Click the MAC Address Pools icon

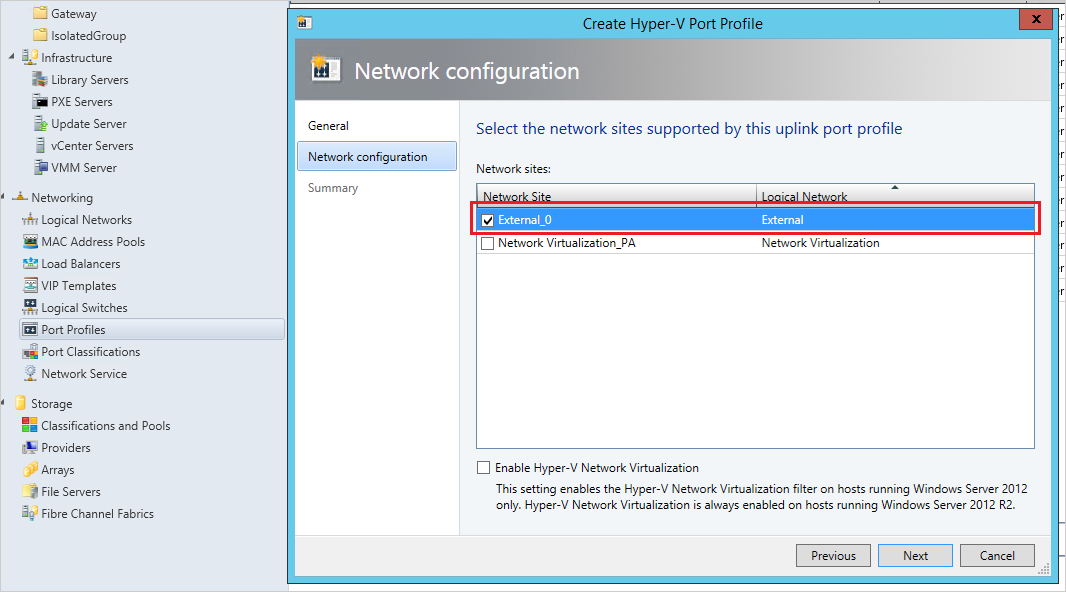point(30,241)
